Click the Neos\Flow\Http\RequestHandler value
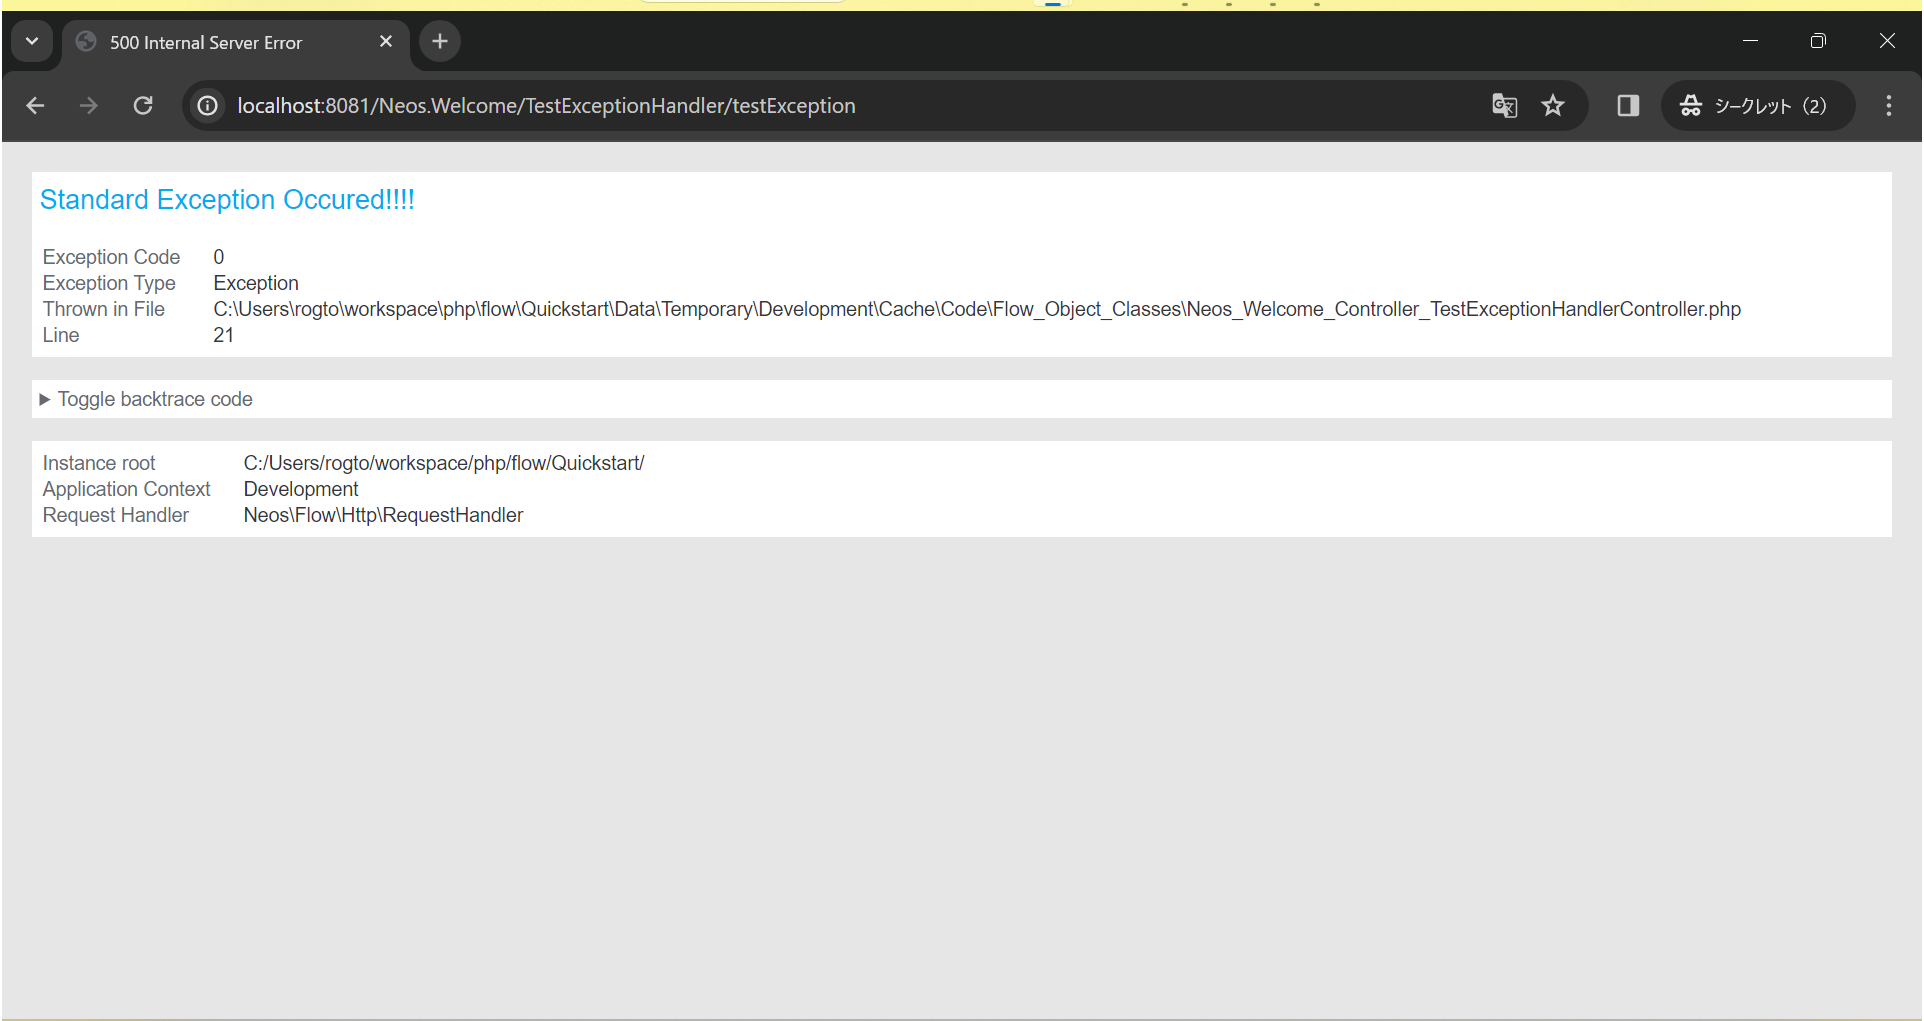The height and width of the screenshot is (1021, 1924). (383, 515)
